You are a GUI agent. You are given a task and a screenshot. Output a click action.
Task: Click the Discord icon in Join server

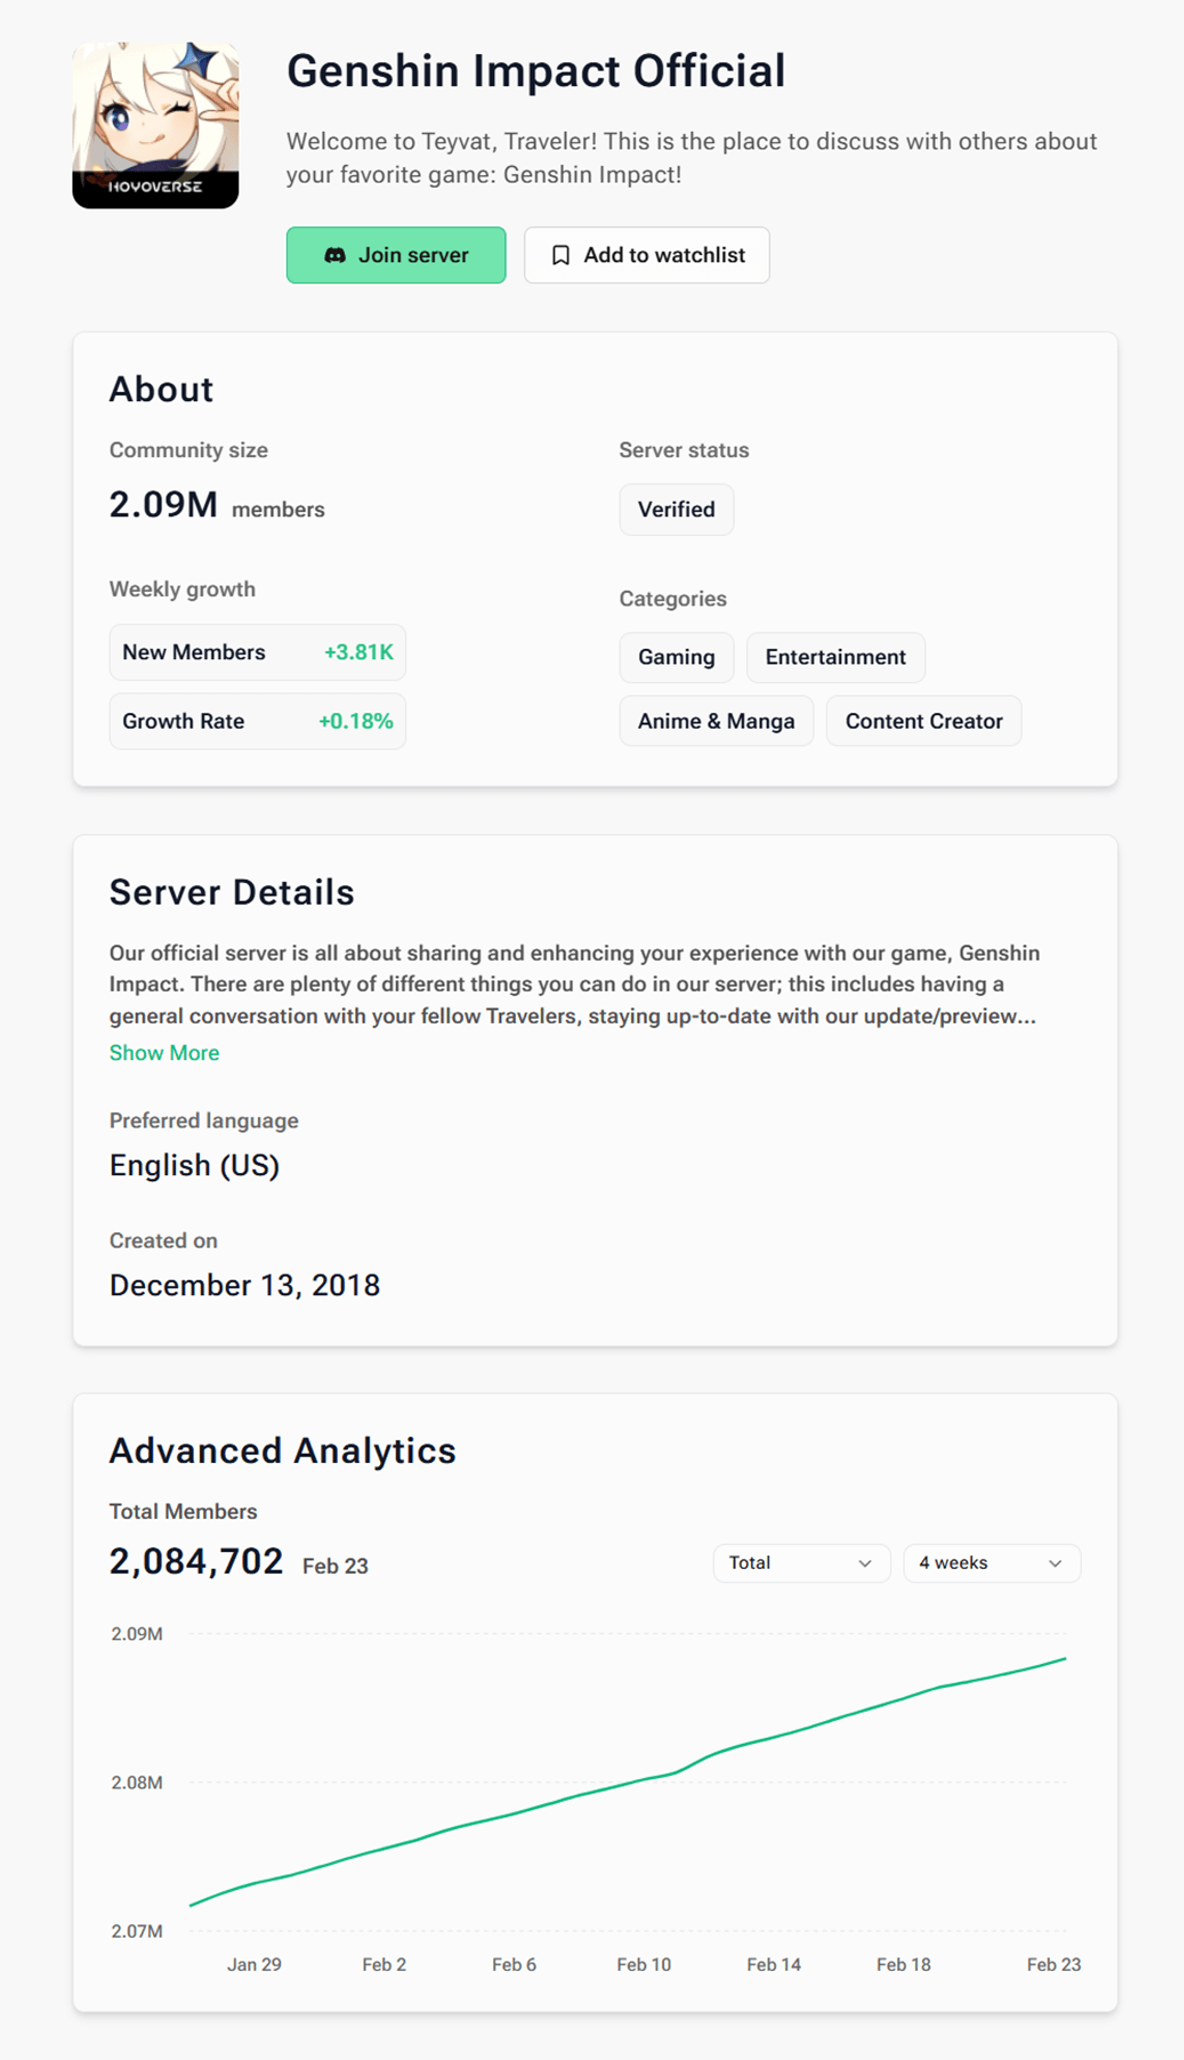coord(335,256)
